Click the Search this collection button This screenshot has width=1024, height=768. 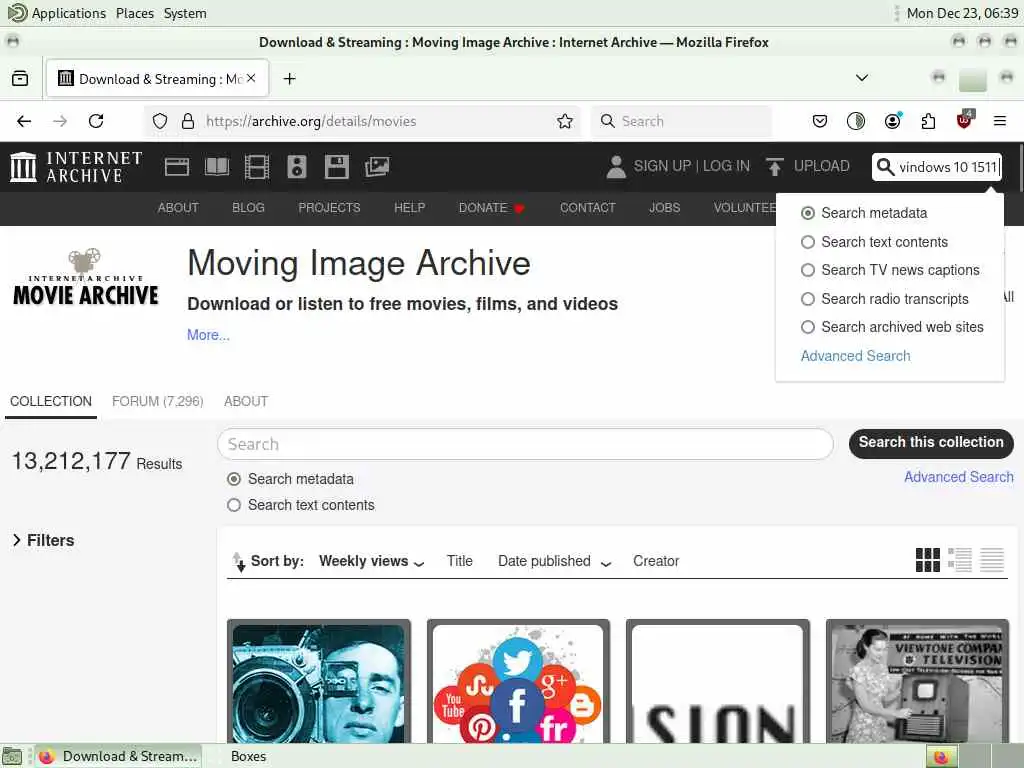coord(931,443)
